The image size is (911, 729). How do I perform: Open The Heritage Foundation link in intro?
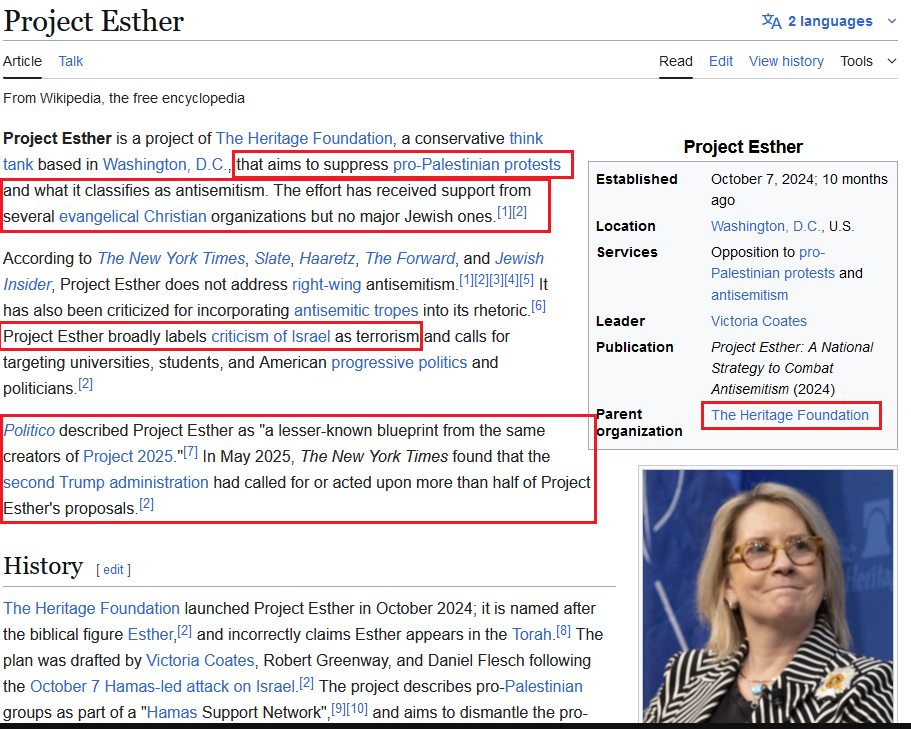(304, 138)
